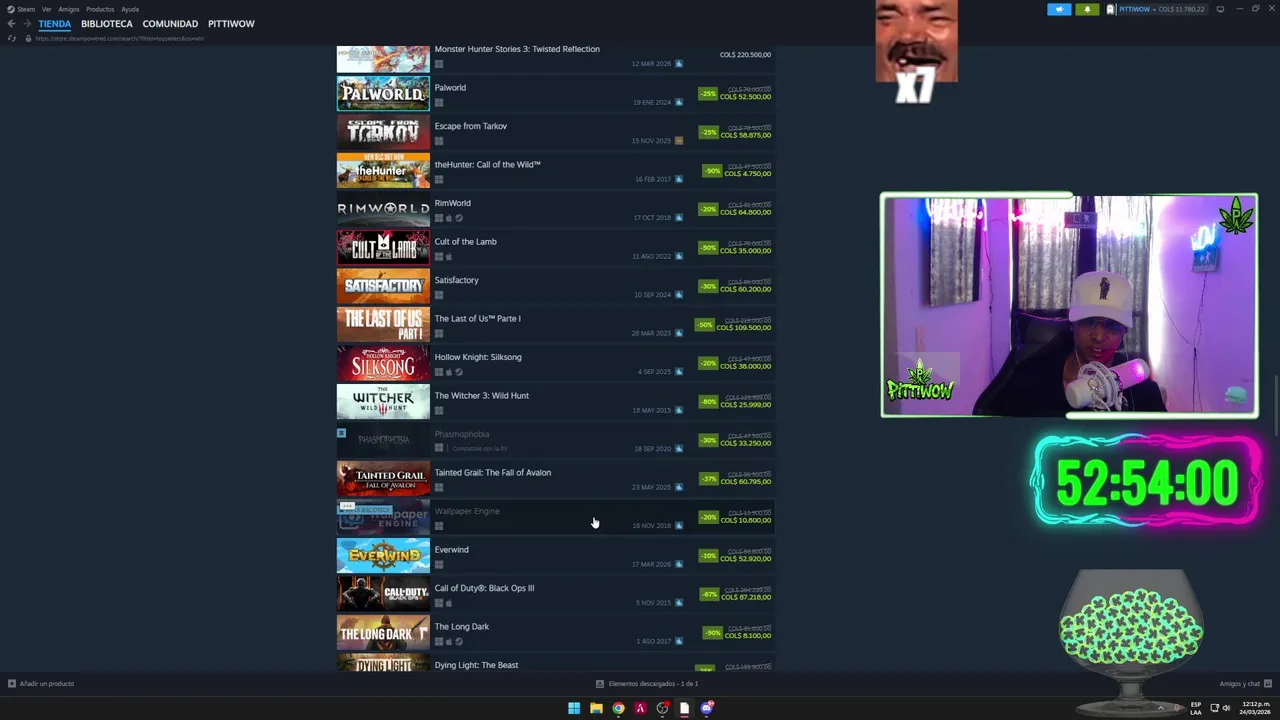Open the taskbar clock and date
This screenshot has width=1280, height=720.
coord(1255,708)
